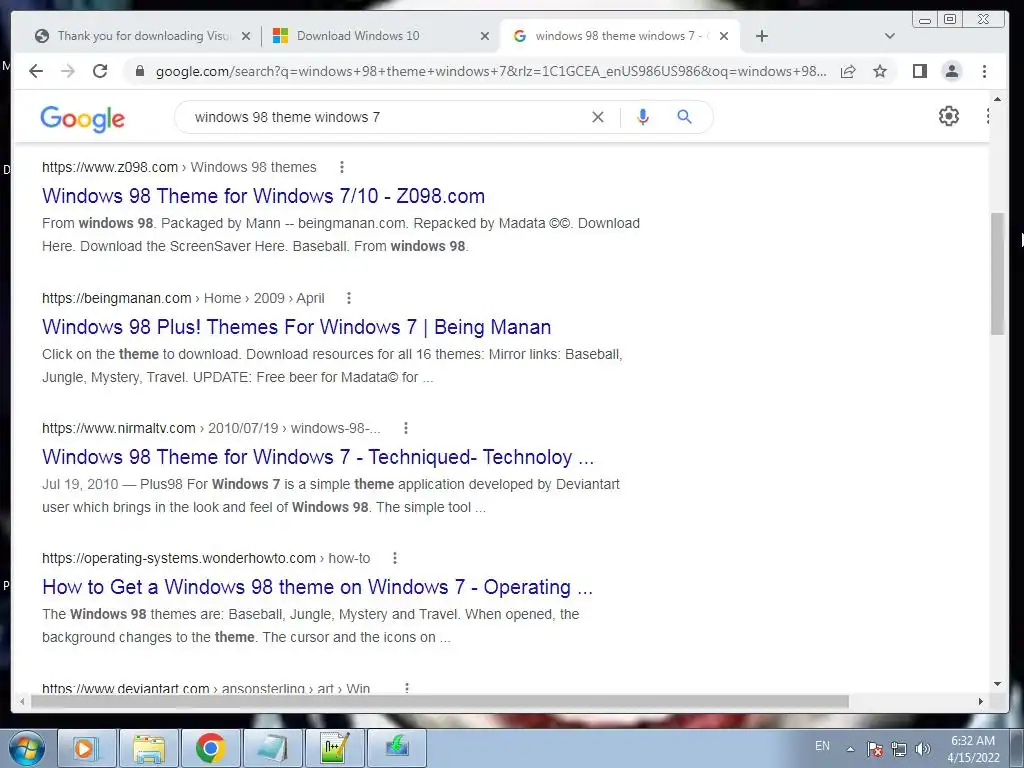Image resolution: width=1024 pixels, height=768 pixels.
Task: Click into the Google search input field
Action: [x=385, y=117]
